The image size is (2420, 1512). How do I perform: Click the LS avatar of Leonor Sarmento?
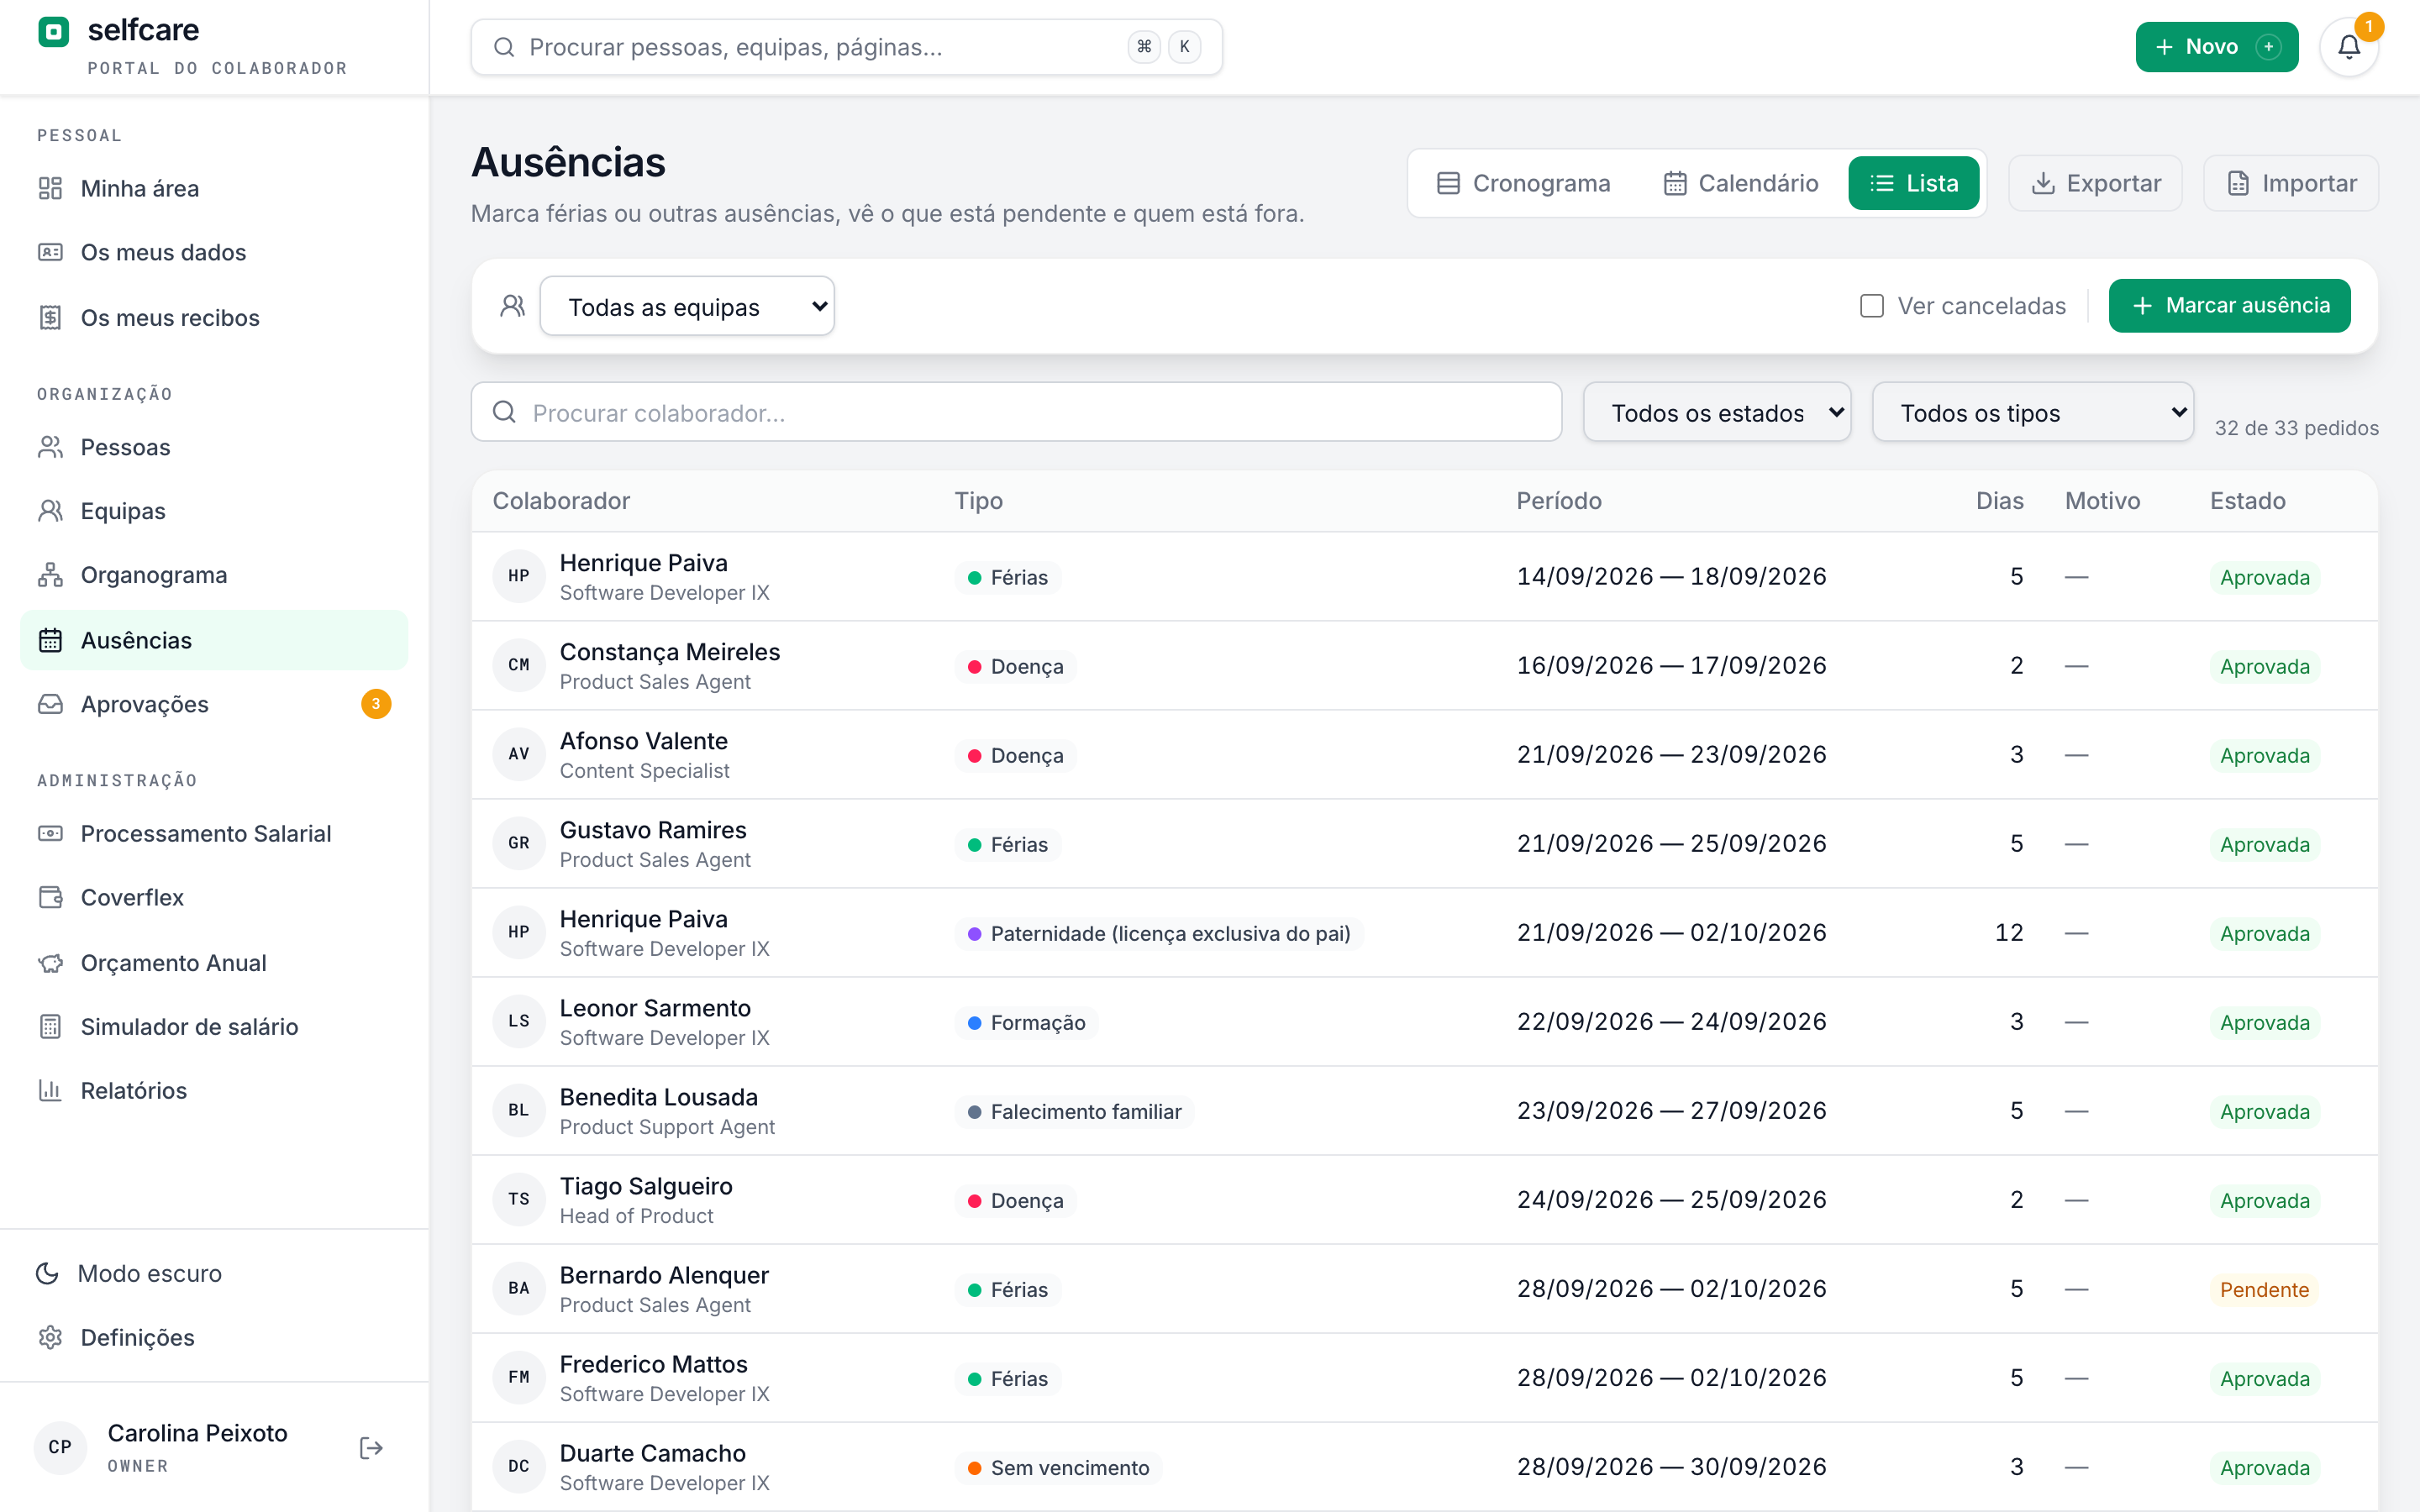pyautogui.click(x=519, y=1021)
